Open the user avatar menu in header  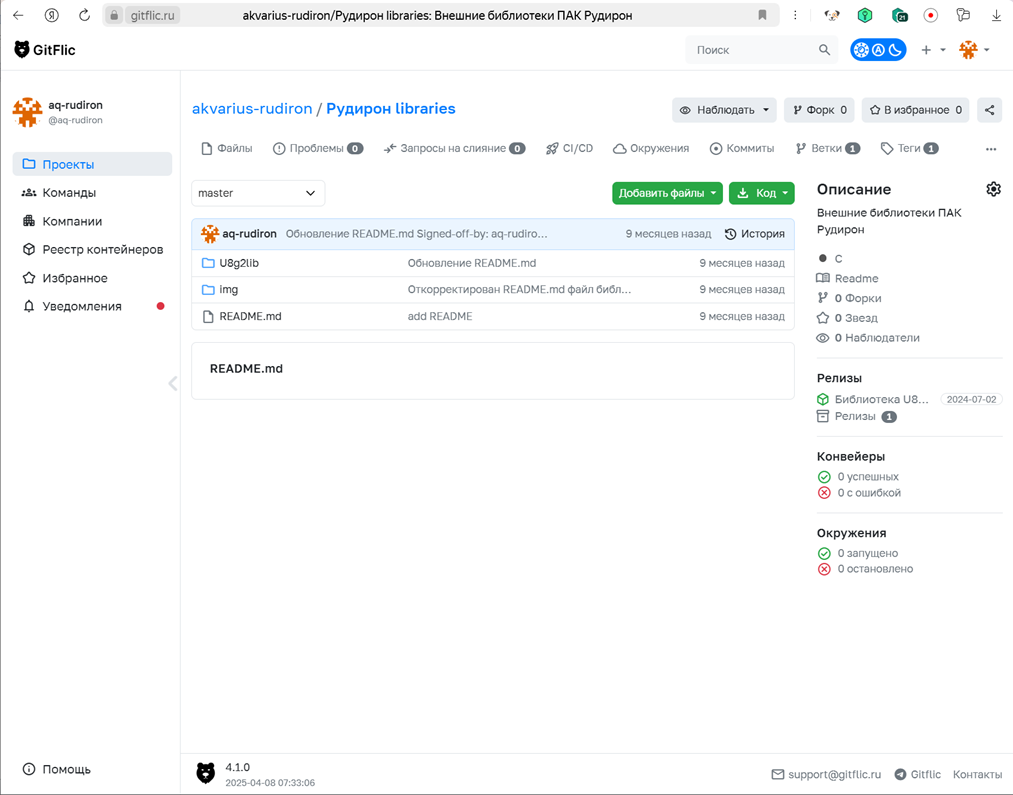tap(974, 50)
